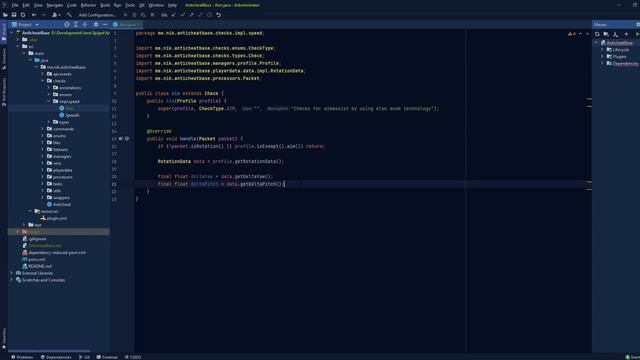Collapse the src folder
This screenshot has width=640, height=360.
(x=18, y=47)
